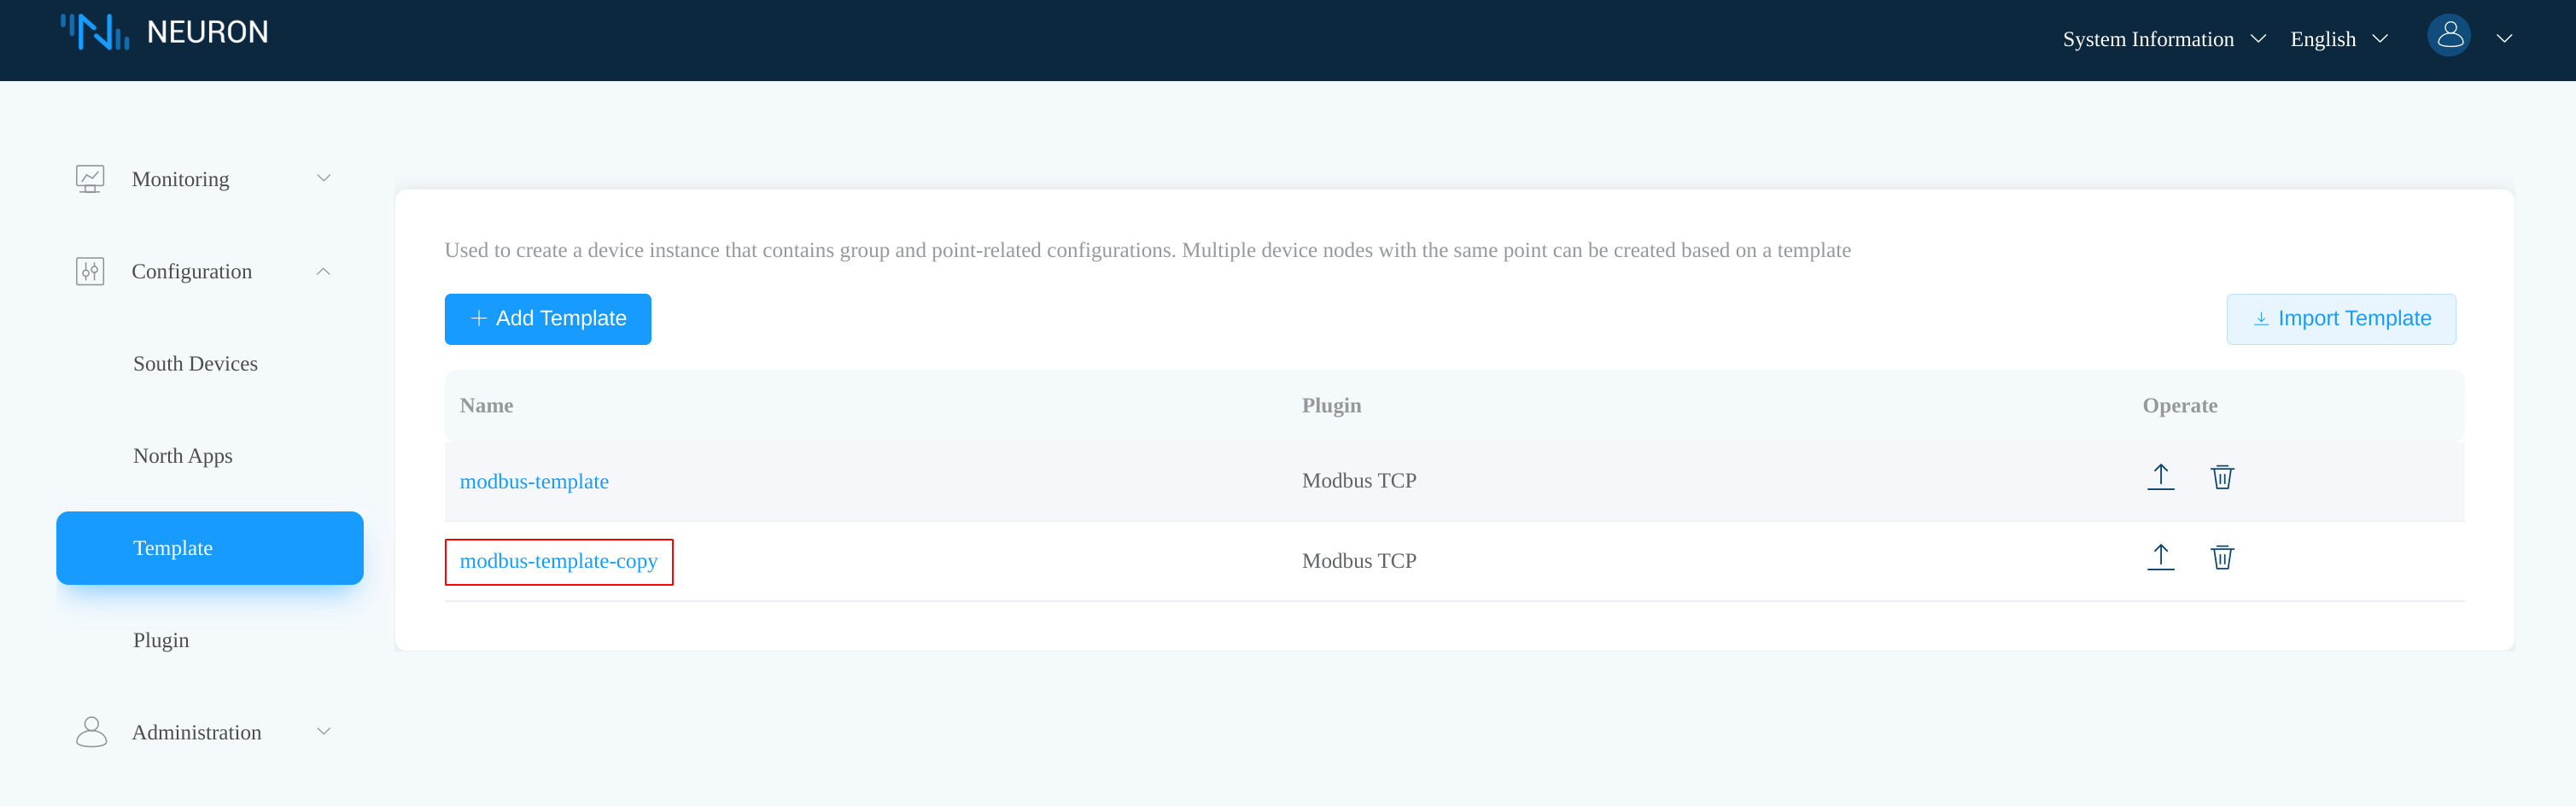Viewport: 2576px width, 806px height.
Task: Click the Administration person icon
Action: (x=91, y=732)
